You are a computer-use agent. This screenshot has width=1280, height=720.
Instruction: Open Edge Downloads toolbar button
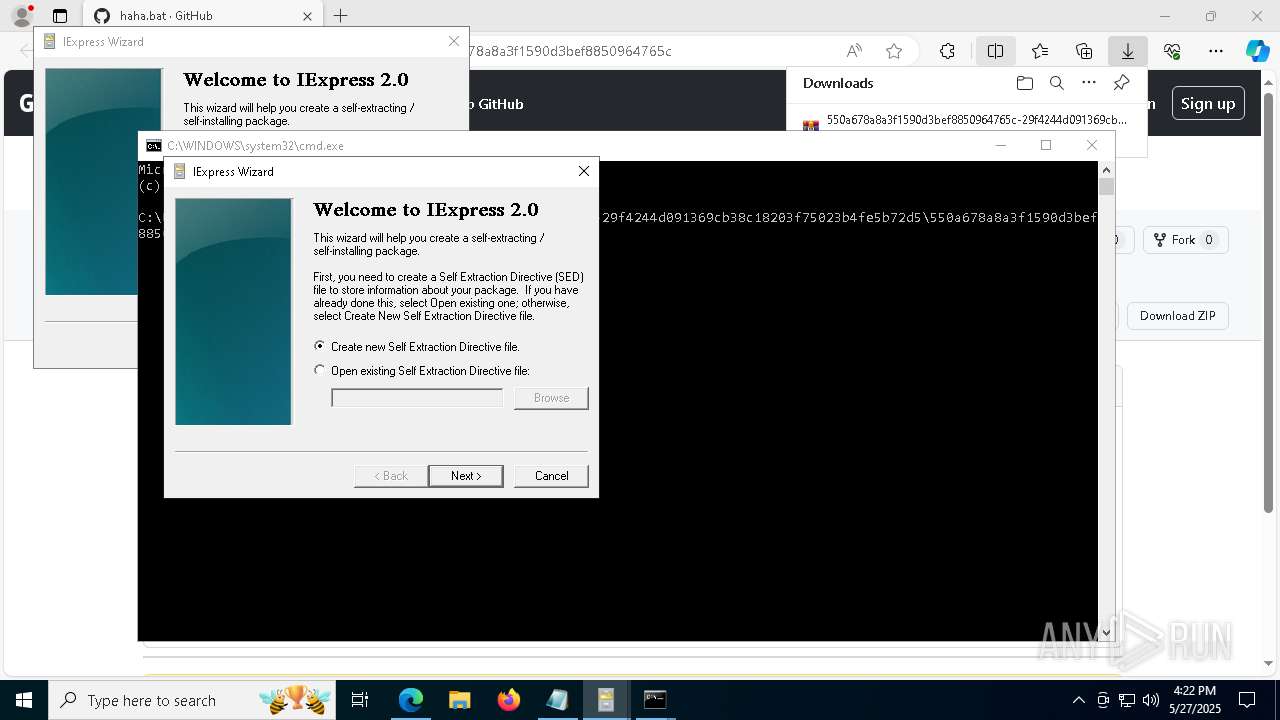pyautogui.click(x=1128, y=51)
